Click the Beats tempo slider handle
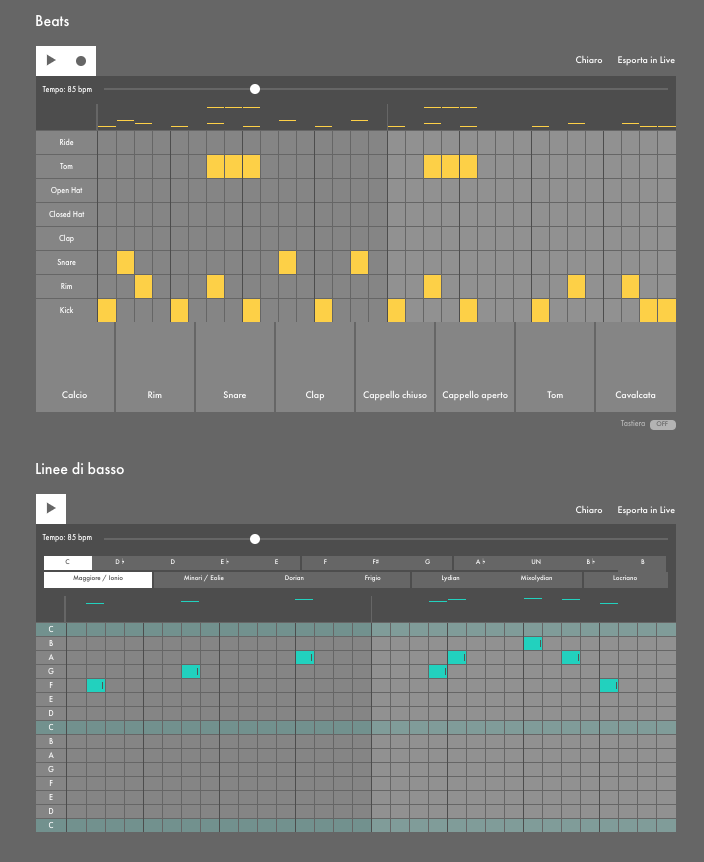 coord(255,89)
